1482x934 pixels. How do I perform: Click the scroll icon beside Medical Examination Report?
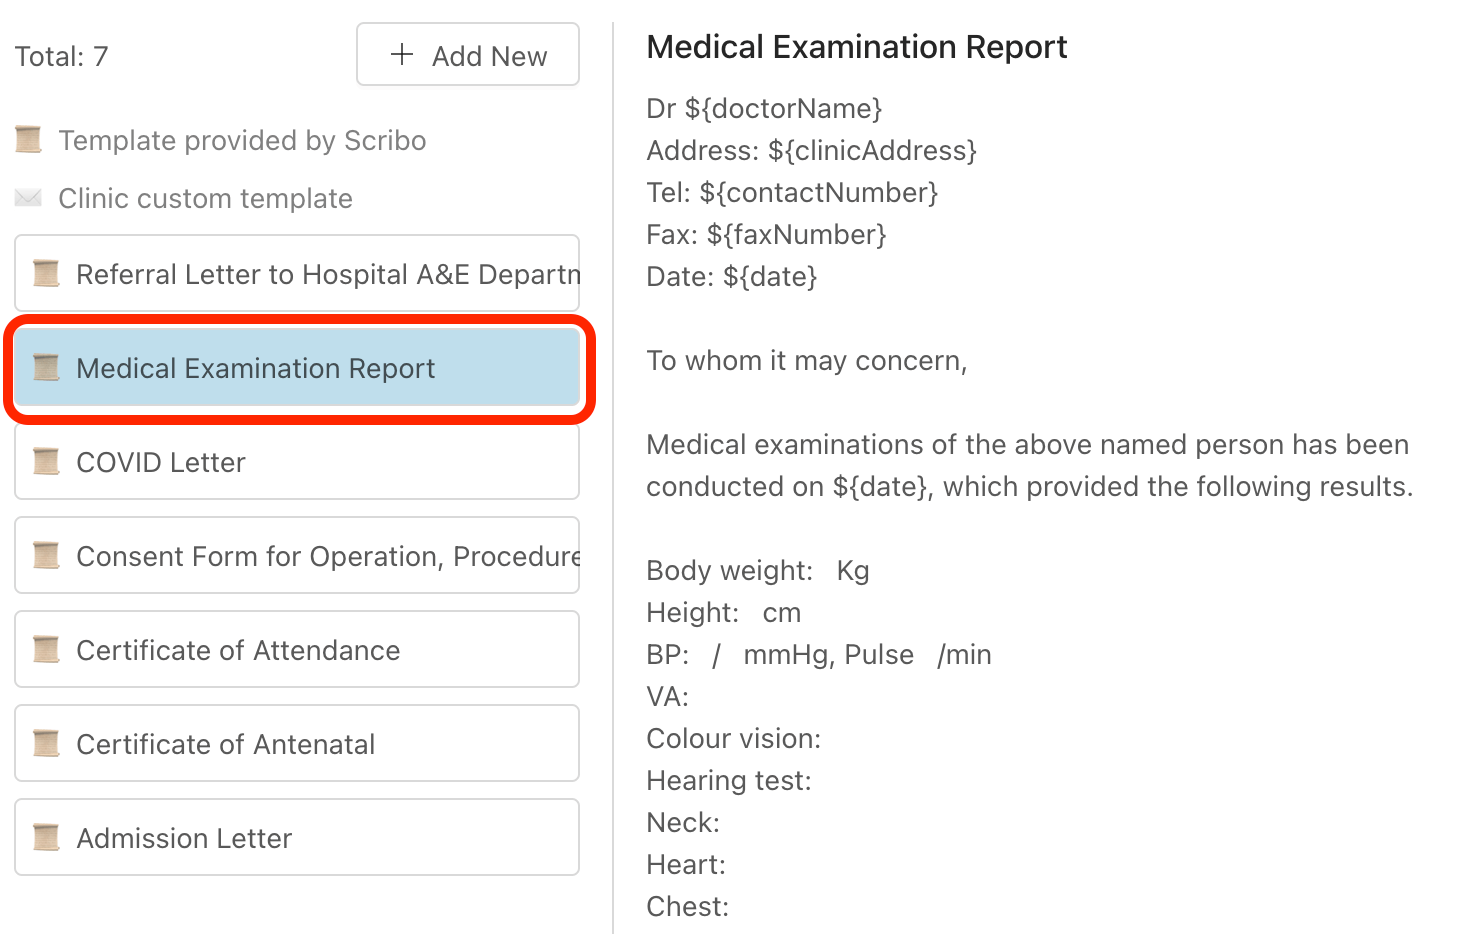tap(46, 367)
